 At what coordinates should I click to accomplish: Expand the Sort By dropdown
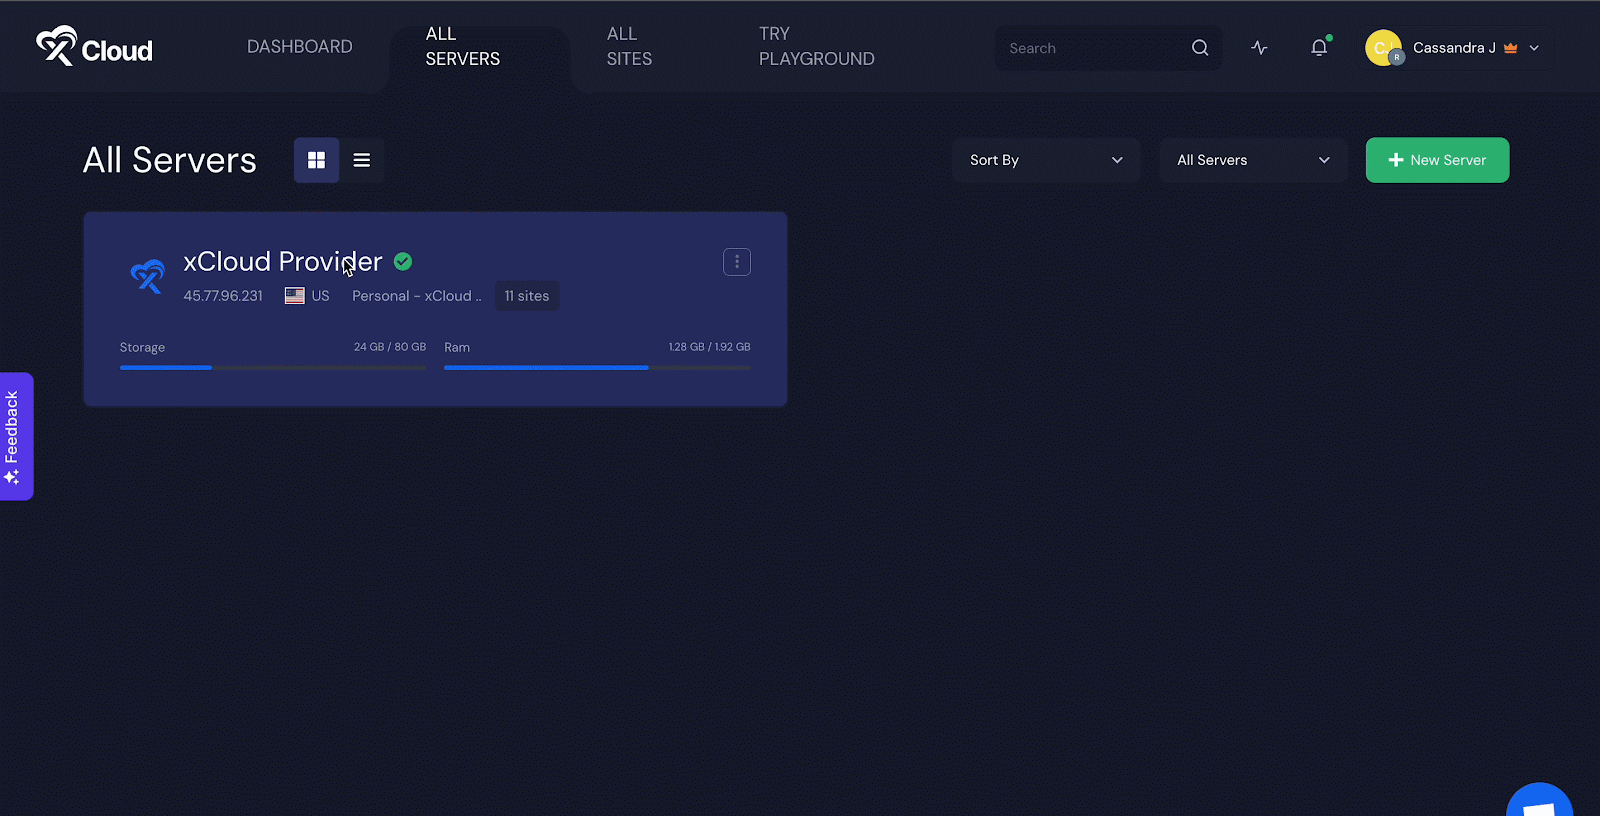click(x=1045, y=160)
